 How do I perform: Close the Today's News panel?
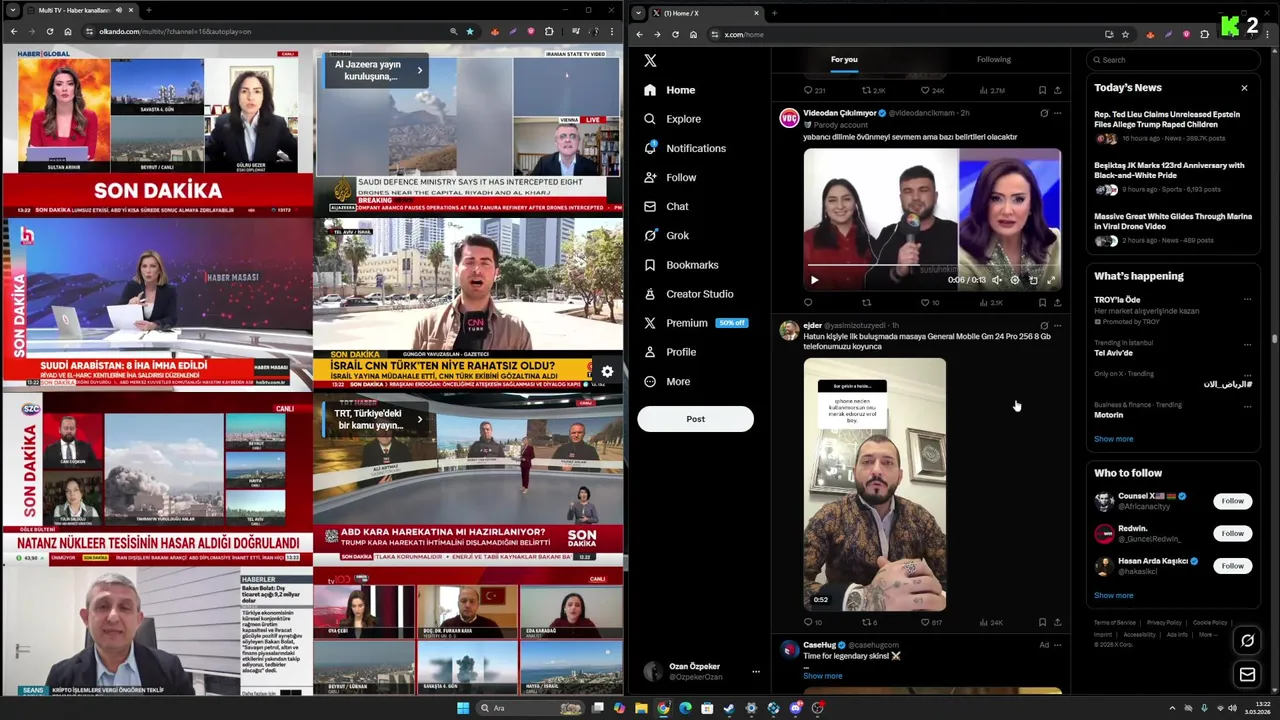point(1244,88)
